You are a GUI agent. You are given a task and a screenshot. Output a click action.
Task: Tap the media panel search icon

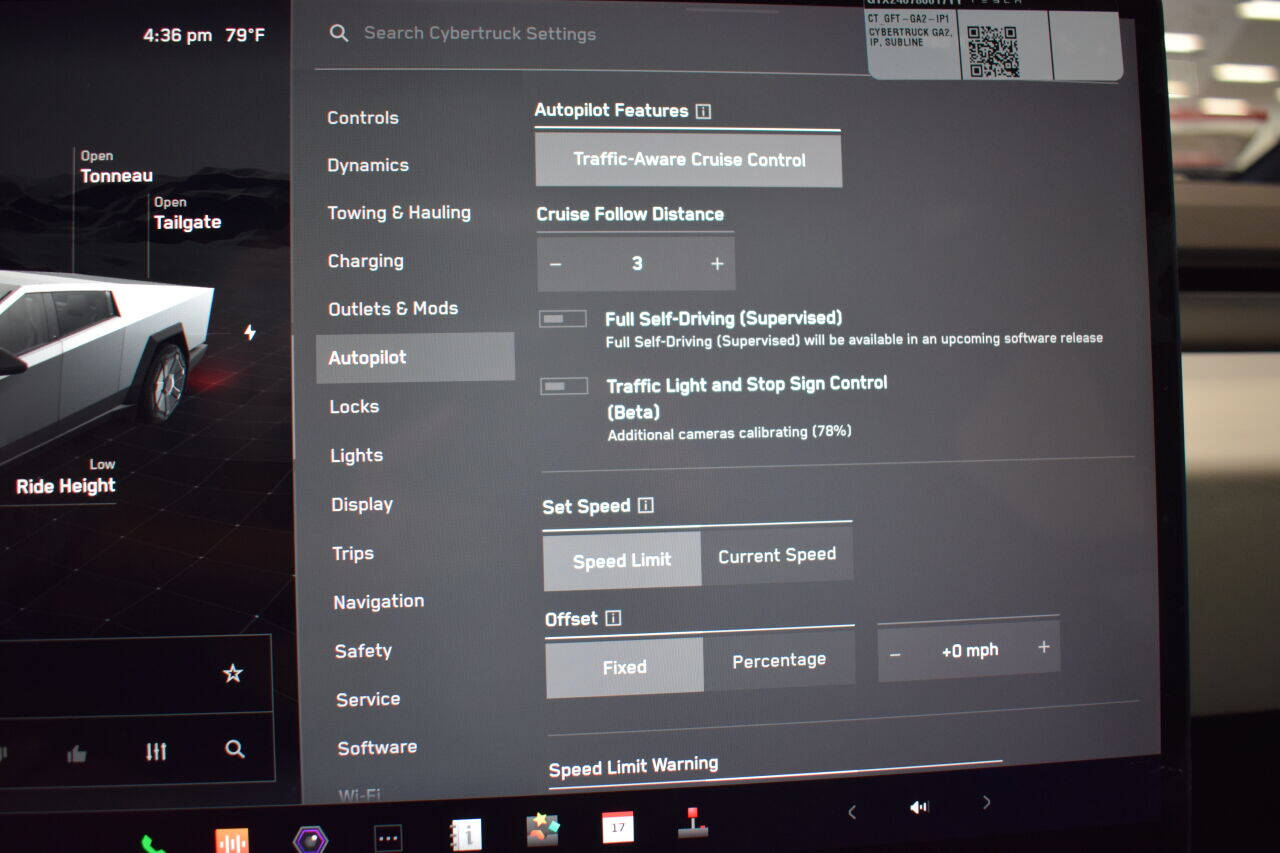click(x=235, y=748)
